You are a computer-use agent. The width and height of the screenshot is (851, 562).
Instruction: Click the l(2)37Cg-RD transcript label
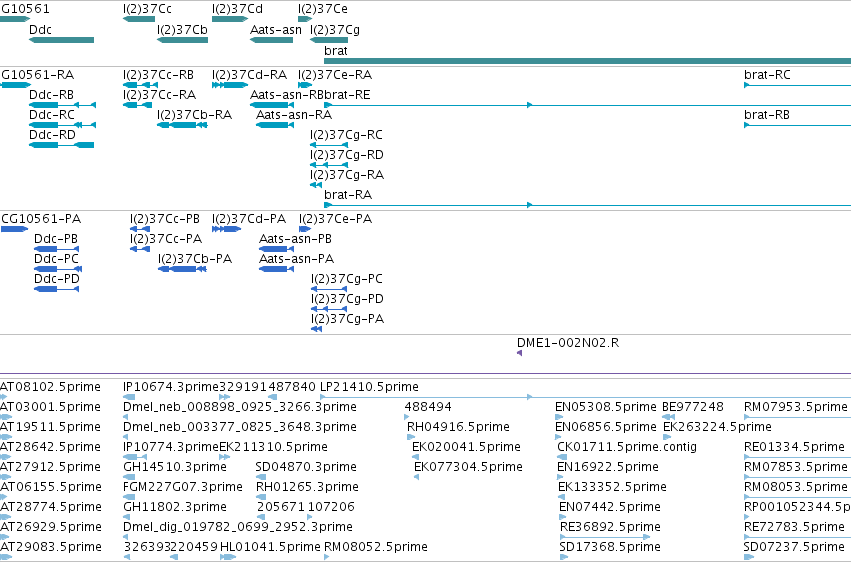pyautogui.click(x=347, y=155)
